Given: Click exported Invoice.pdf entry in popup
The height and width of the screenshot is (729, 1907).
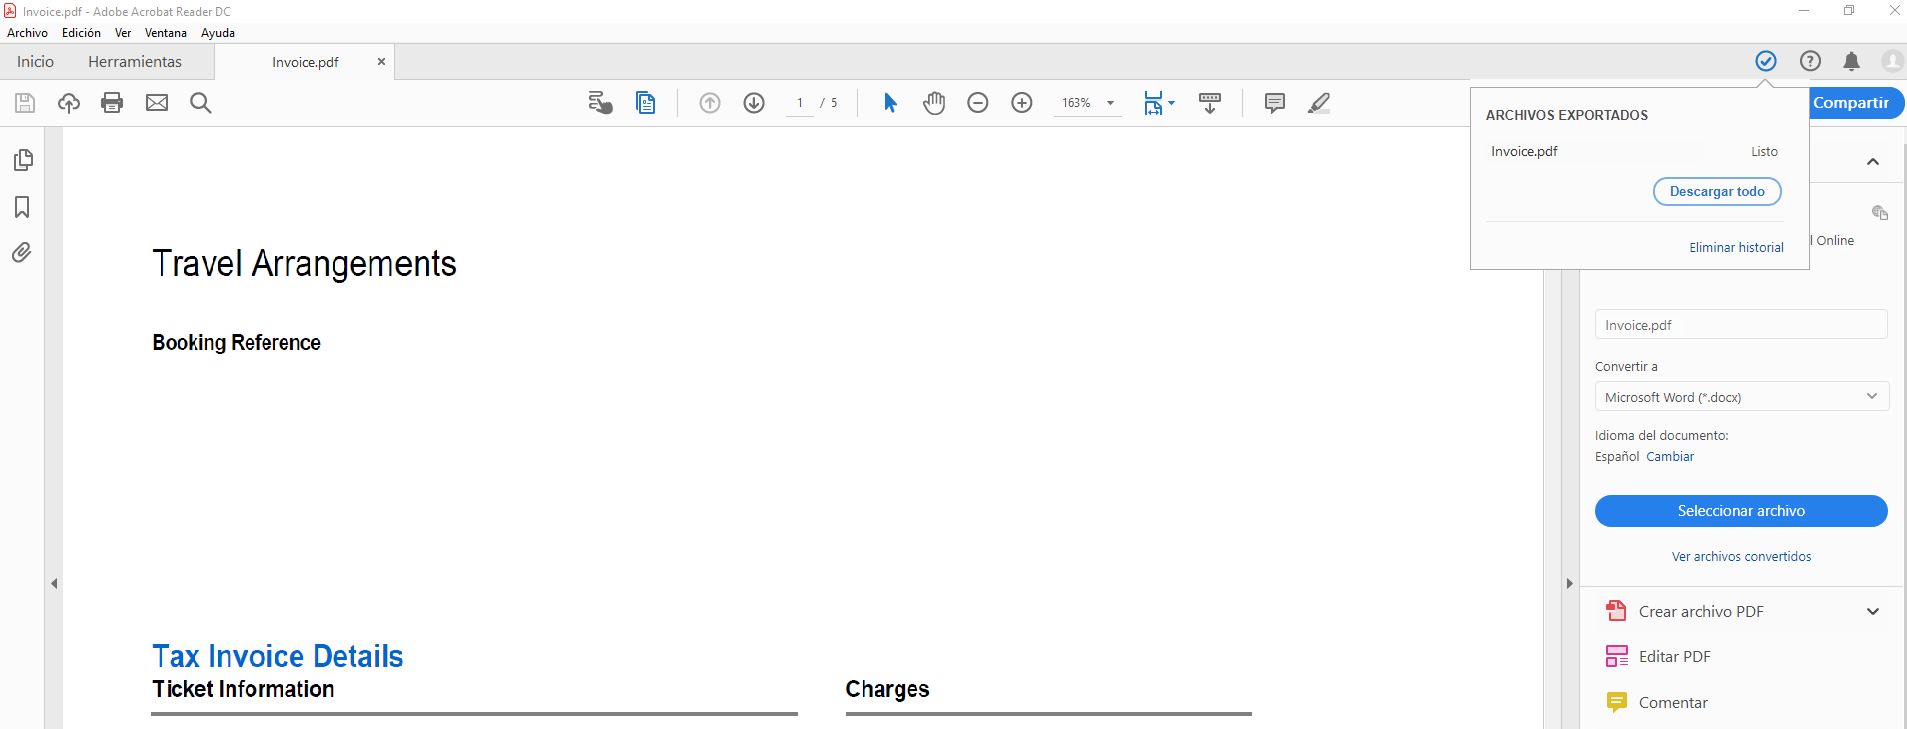Looking at the screenshot, I should pyautogui.click(x=1524, y=152).
